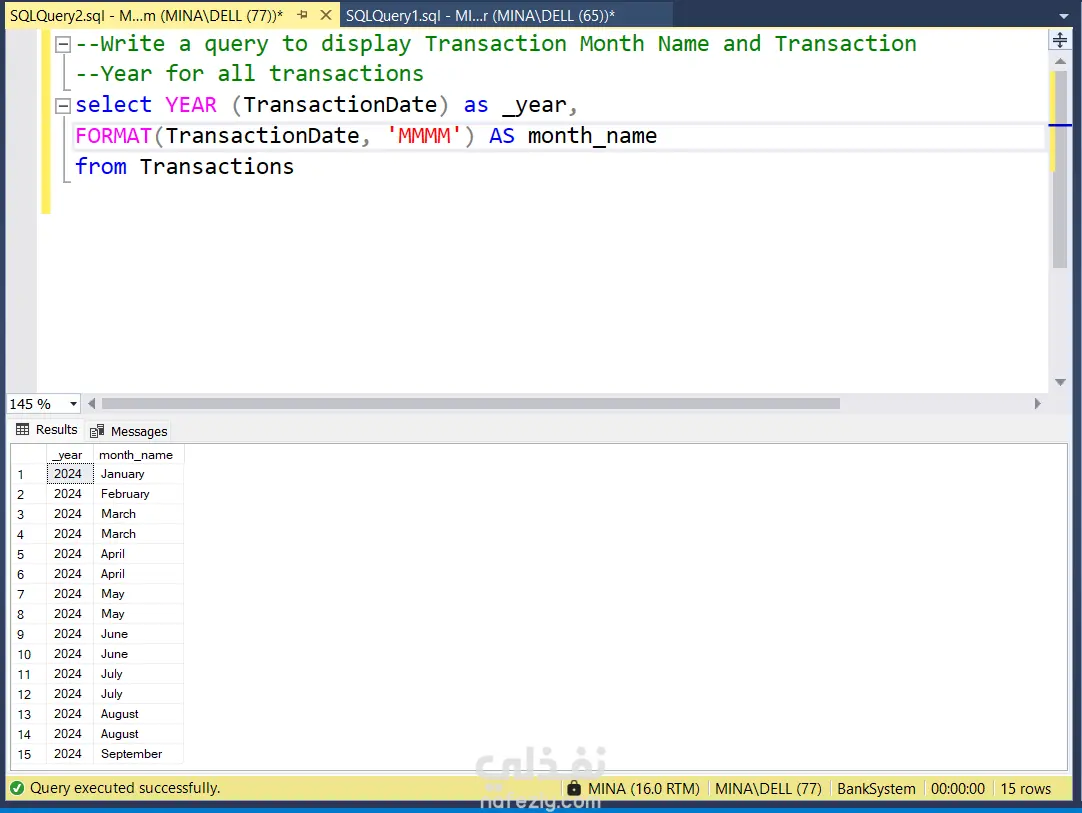Open the 145 % zoom dropdown
The height and width of the screenshot is (813, 1082).
pyautogui.click(x=73, y=404)
